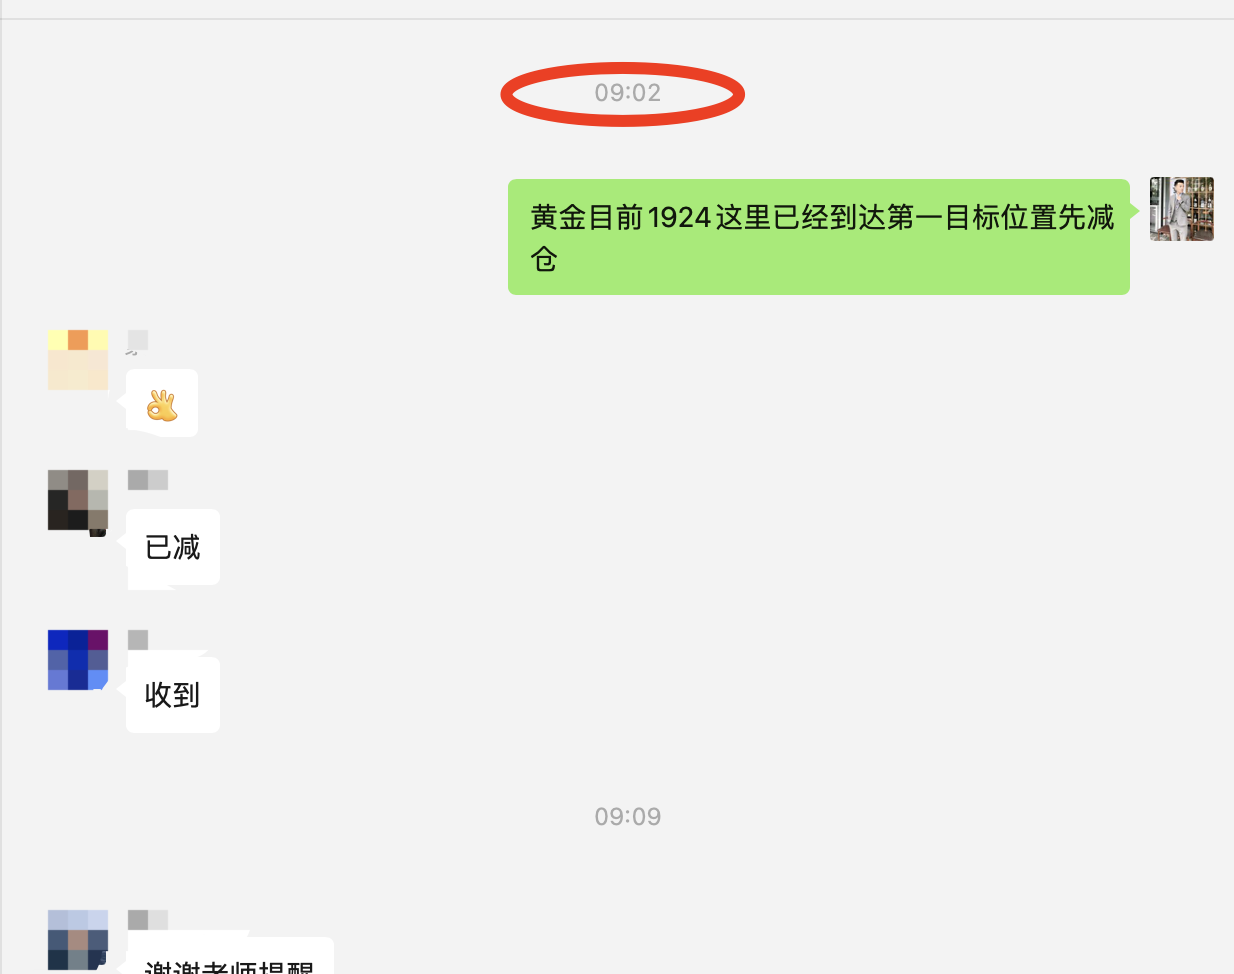Screen dimensions: 1234x974
Task: Open the yellow-orange pixelated avatar profile
Action: 78,360
